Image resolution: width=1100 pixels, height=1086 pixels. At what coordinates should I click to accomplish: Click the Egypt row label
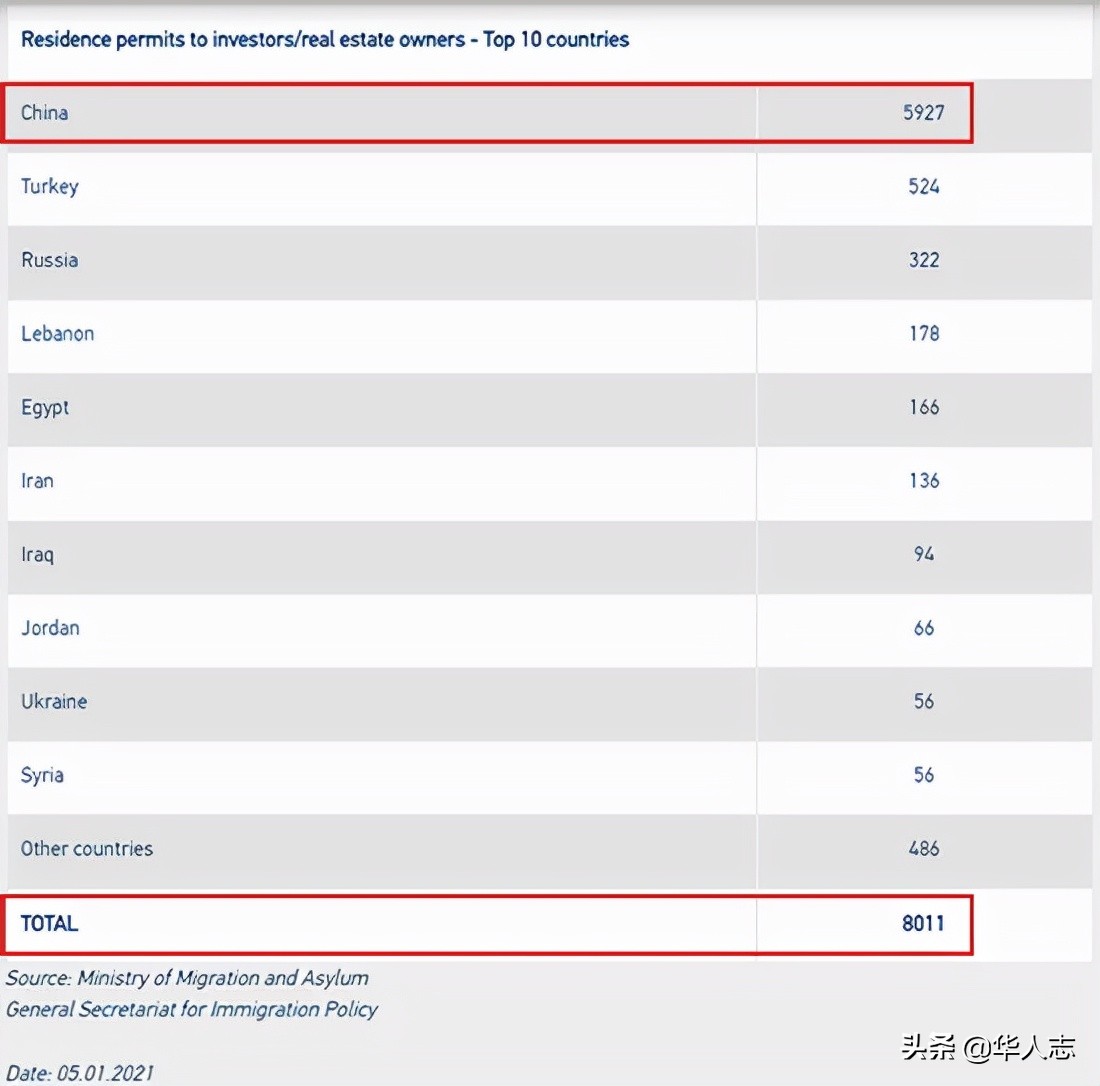[x=45, y=408]
